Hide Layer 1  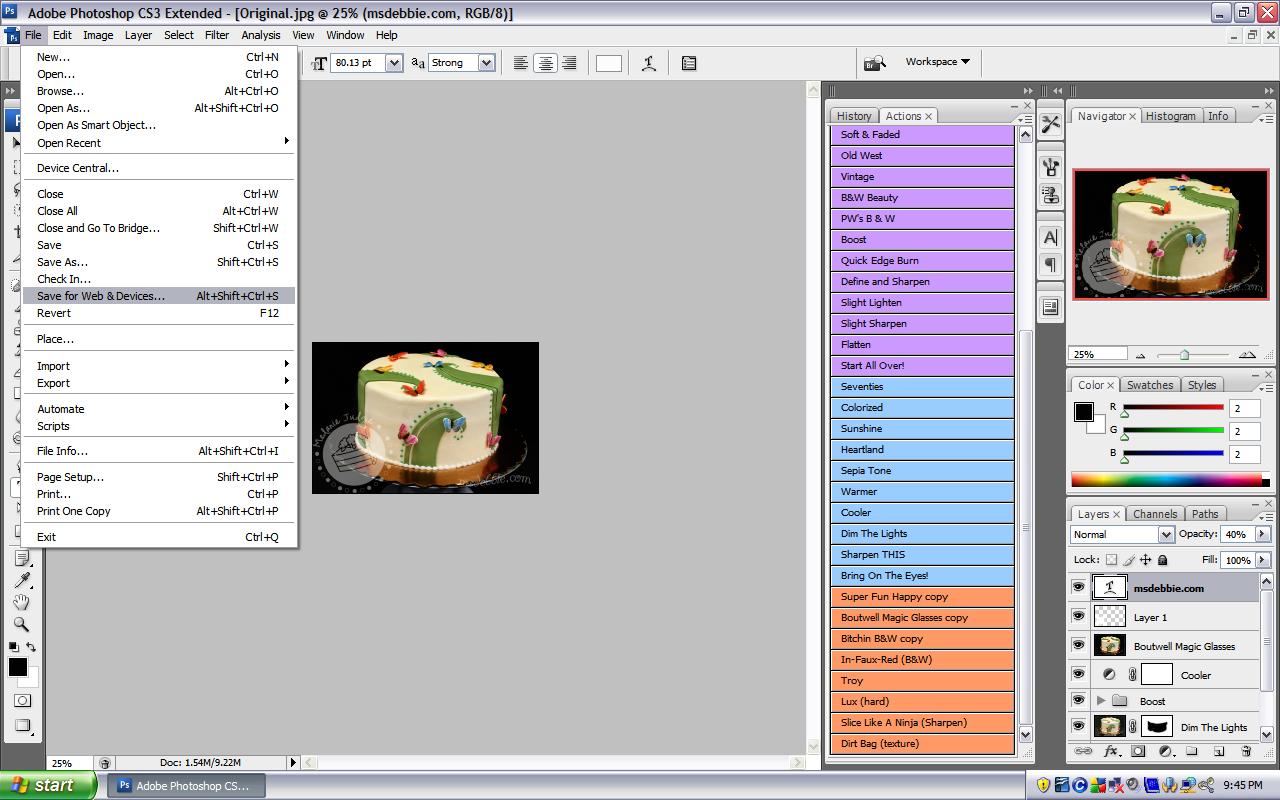[x=1079, y=617]
